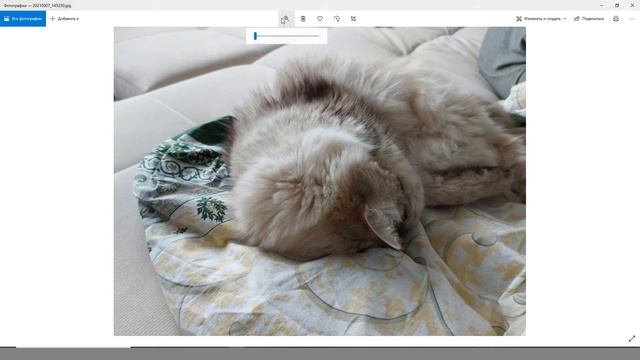Restore down the Photos window
This screenshot has height=360, width=640.
617,5
